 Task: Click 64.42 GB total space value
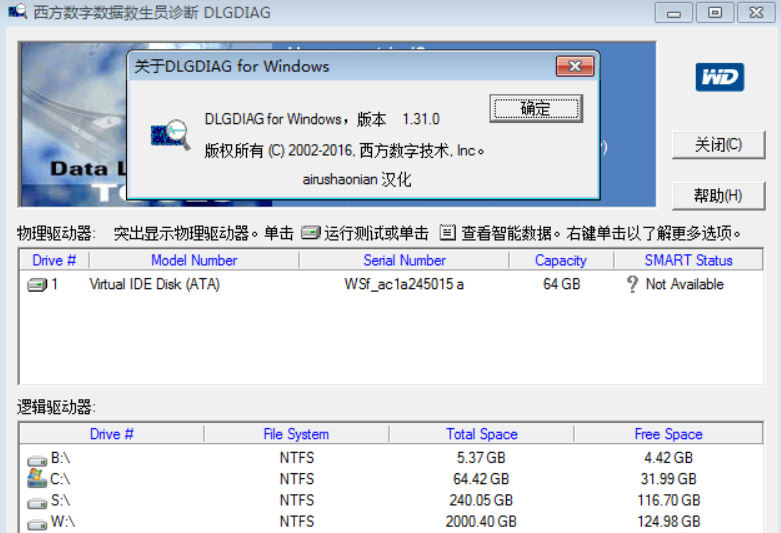coord(481,479)
